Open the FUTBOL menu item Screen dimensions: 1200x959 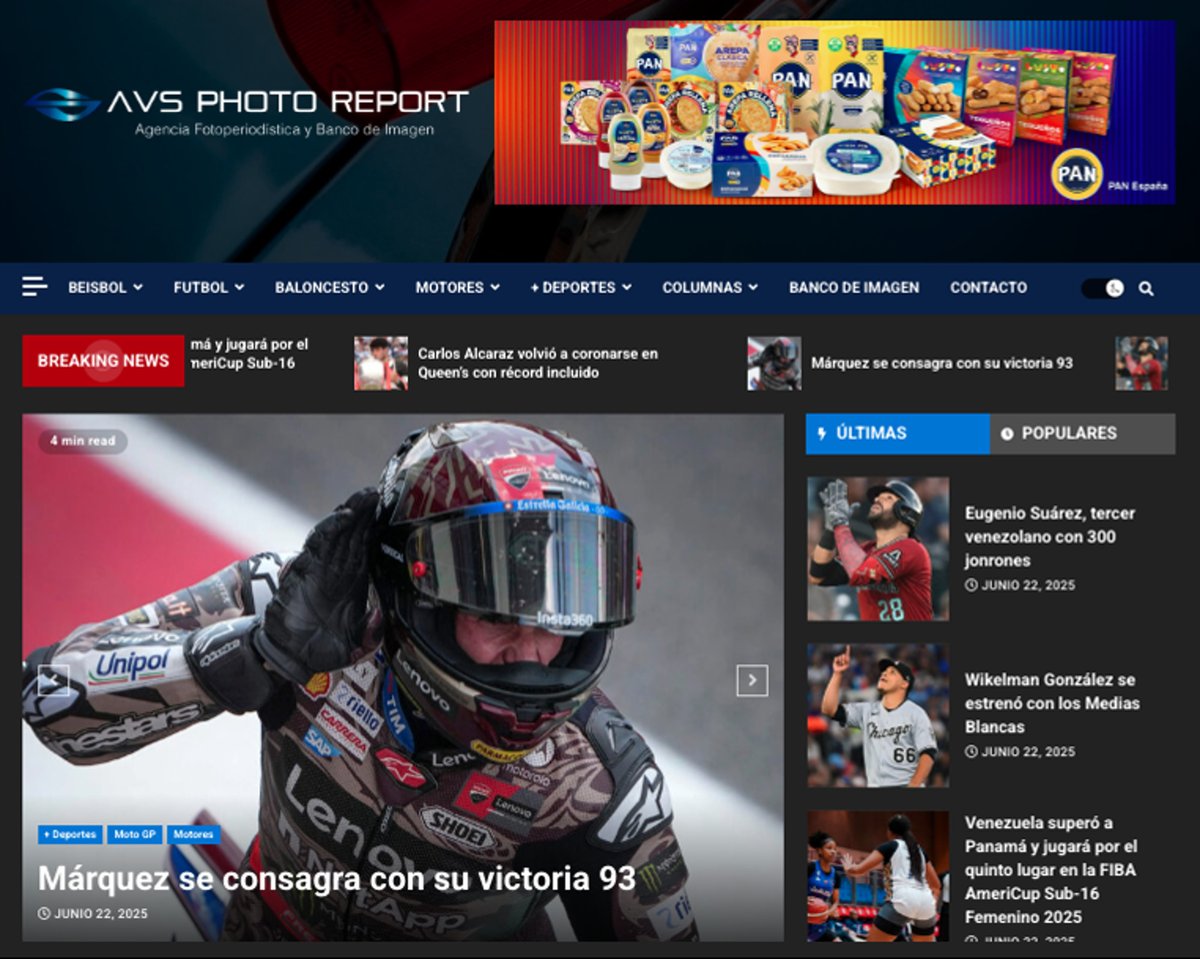[201, 288]
